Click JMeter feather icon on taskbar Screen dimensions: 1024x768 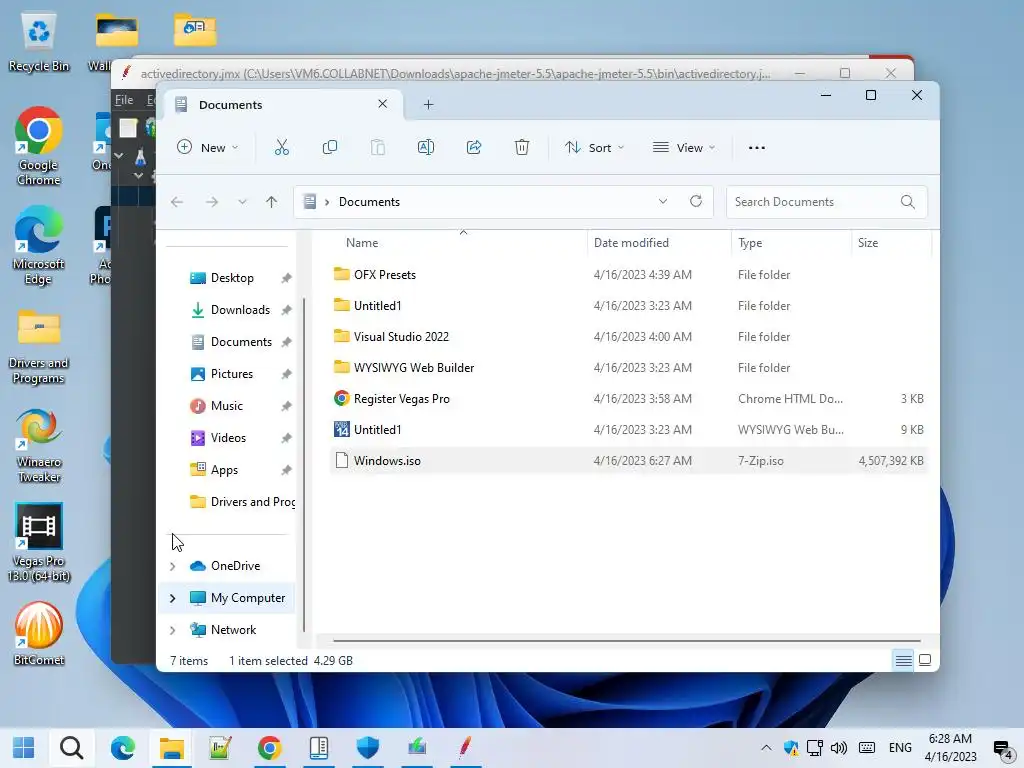pos(465,748)
